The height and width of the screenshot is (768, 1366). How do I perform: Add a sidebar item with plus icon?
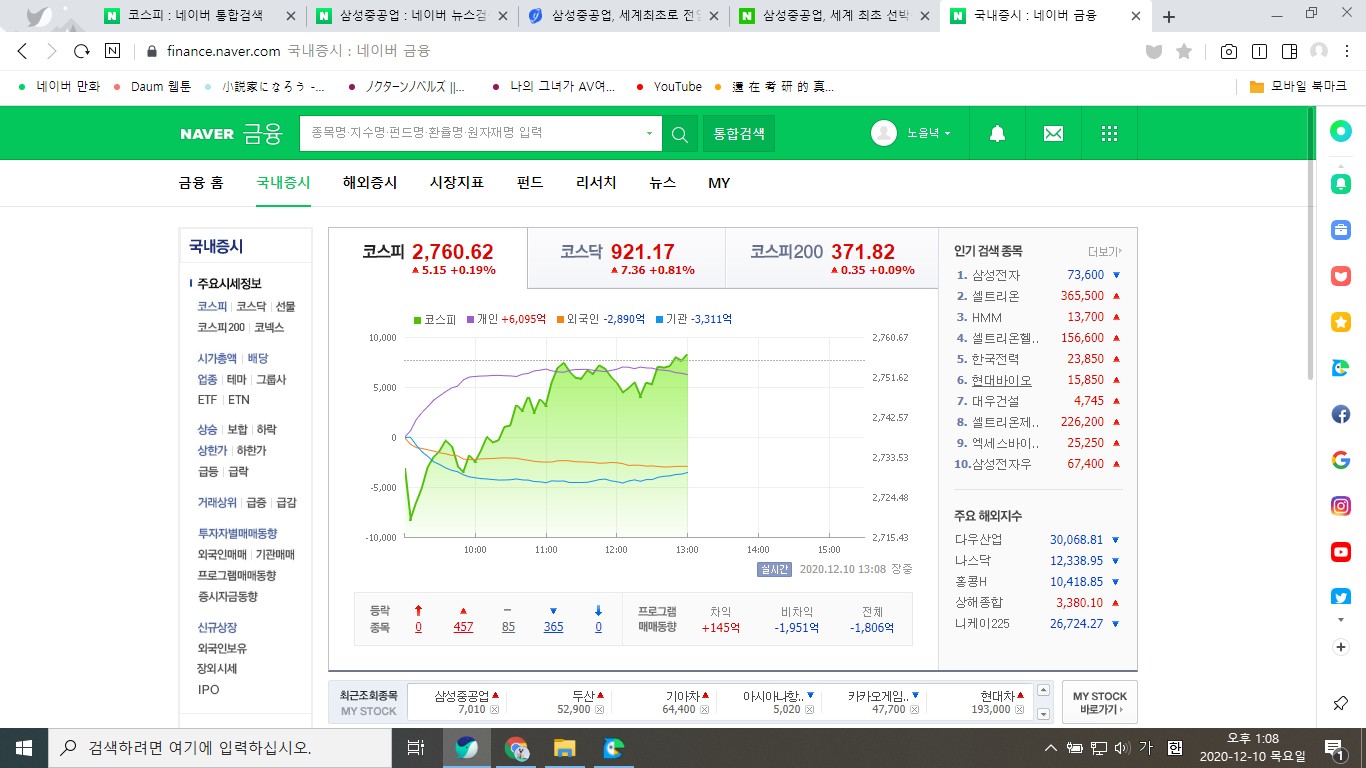click(x=1341, y=647)
